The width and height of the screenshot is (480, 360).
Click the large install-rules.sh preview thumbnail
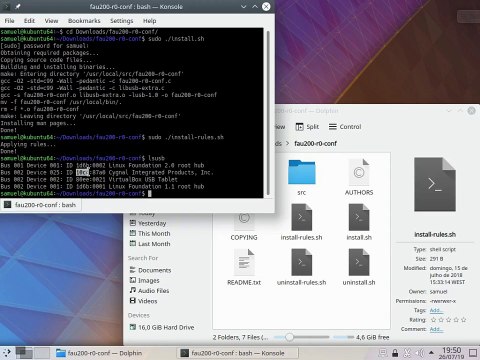(x=435, y=184)
